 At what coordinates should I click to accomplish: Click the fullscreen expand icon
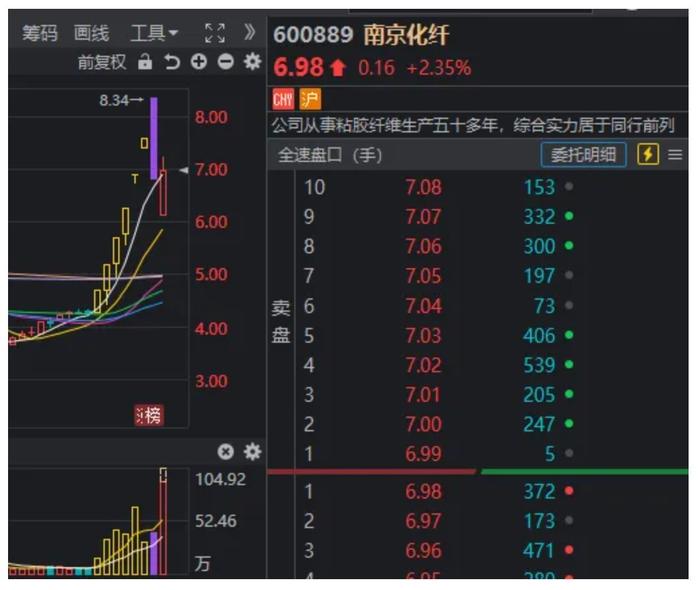click(x=214, y=34)
